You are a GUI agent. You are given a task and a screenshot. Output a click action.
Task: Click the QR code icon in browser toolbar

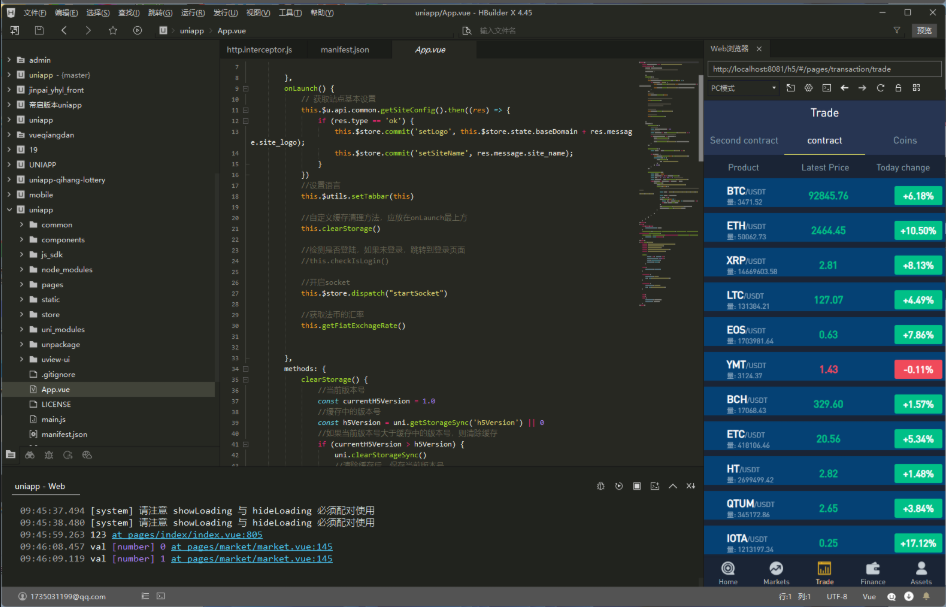click(x=916, y=88)
